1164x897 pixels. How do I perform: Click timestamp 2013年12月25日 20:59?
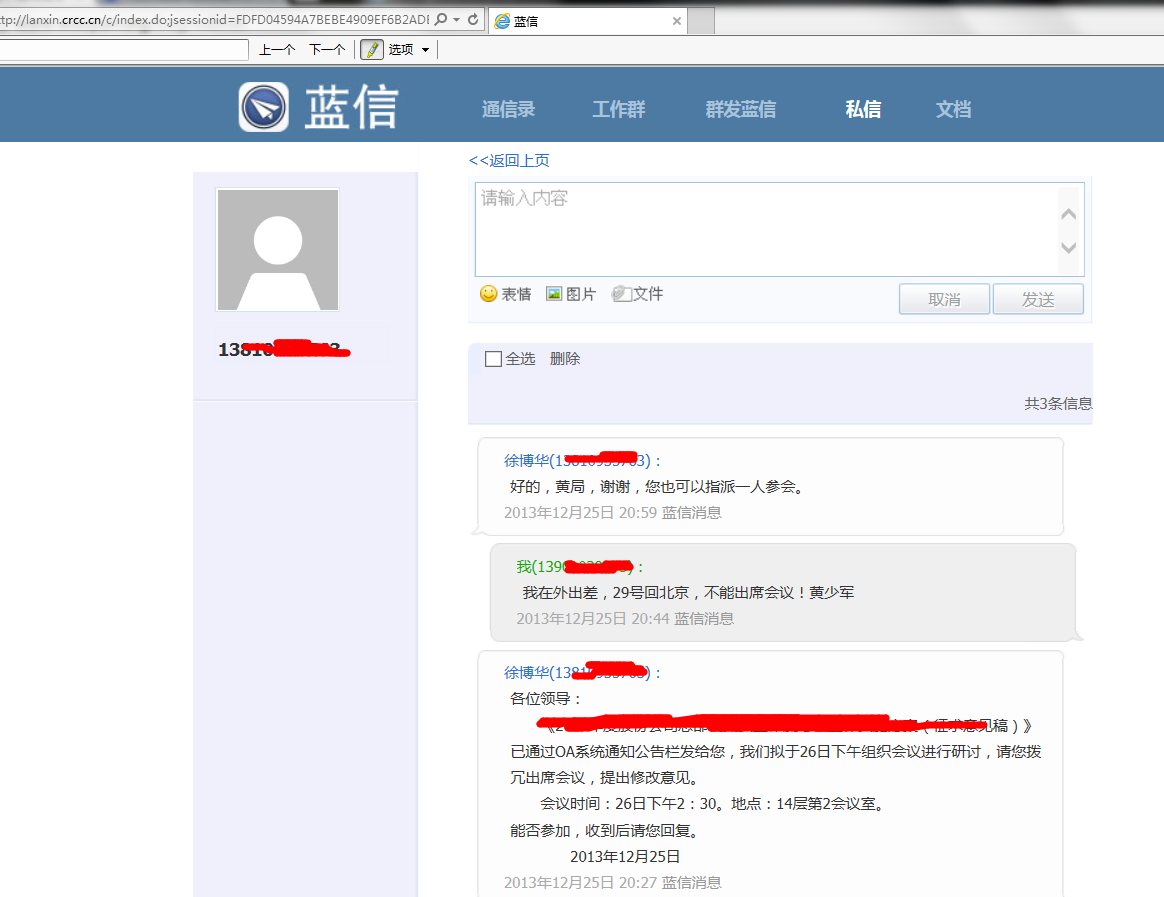581,512
